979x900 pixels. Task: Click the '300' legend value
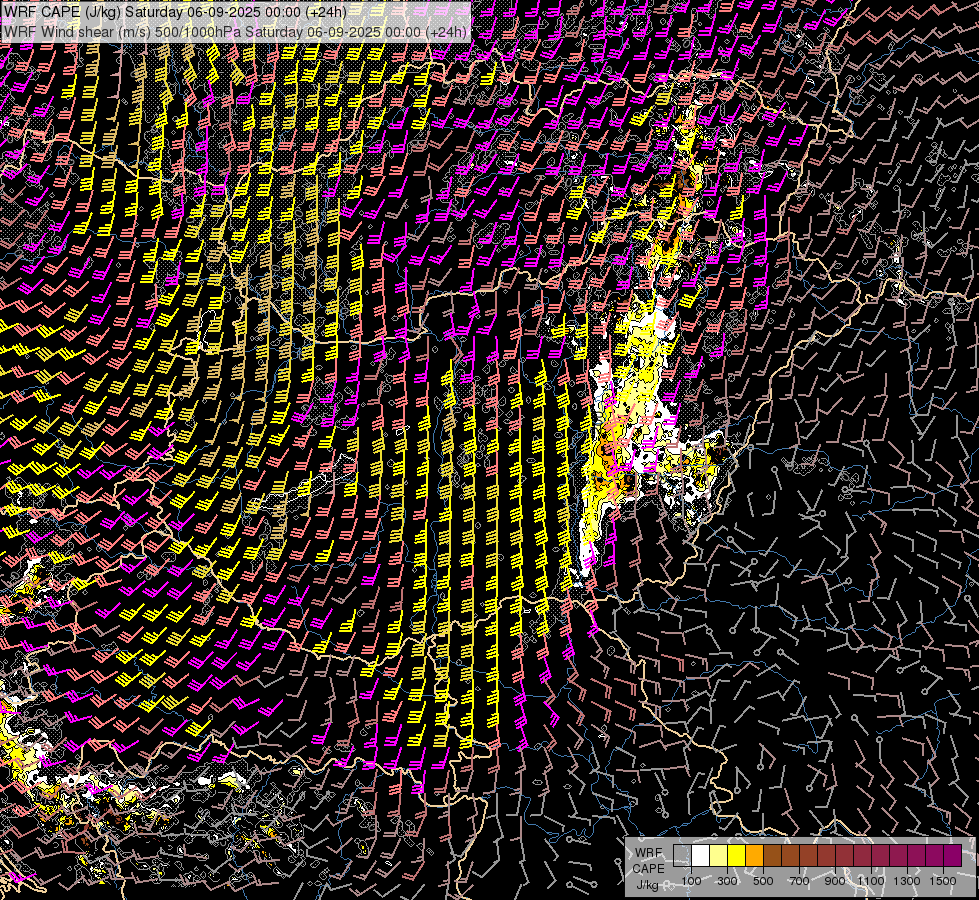[x=727, y=881]
